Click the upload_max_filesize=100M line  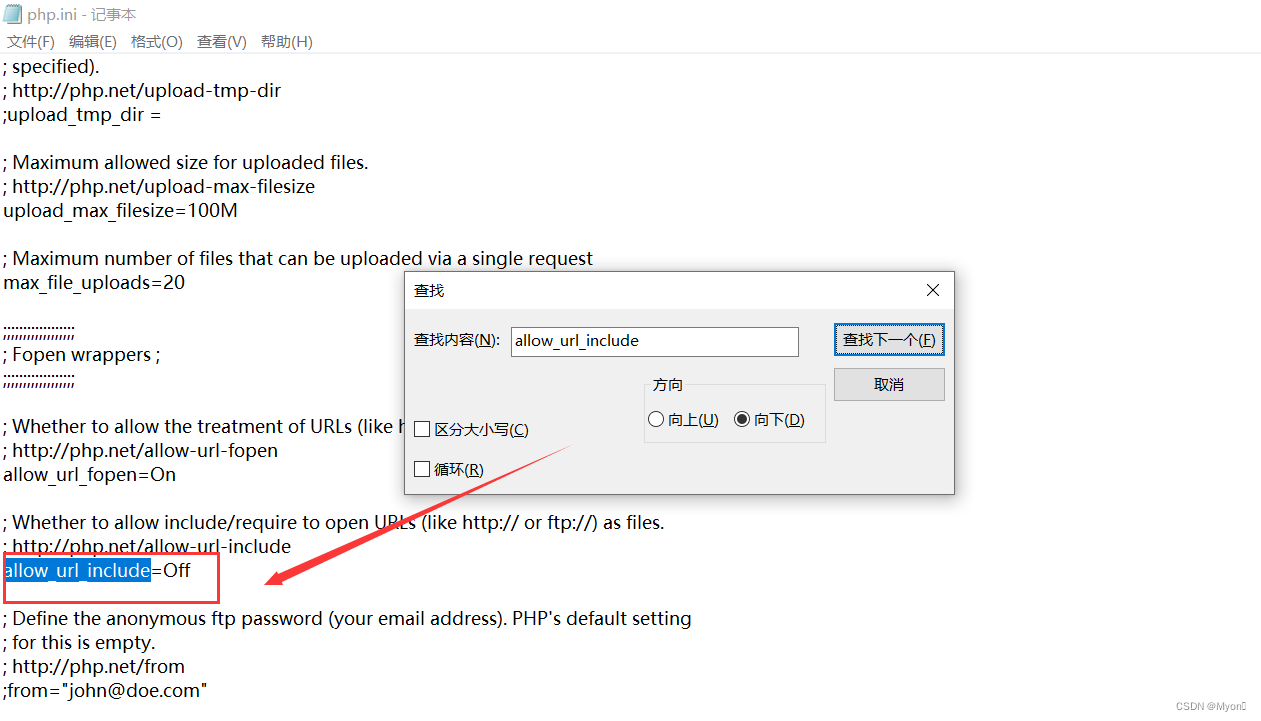(x=120, y=210)
